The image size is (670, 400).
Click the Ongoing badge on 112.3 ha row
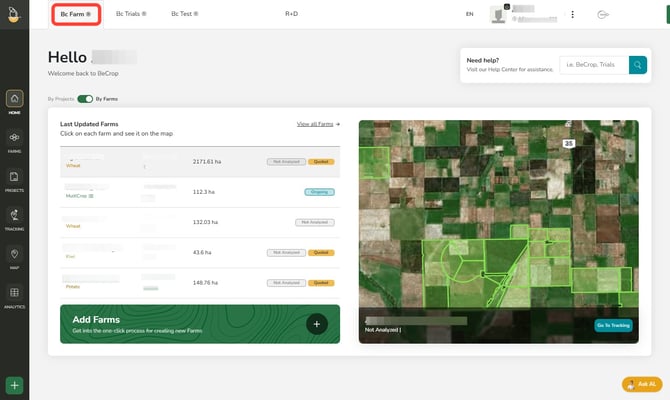(319, 192)
